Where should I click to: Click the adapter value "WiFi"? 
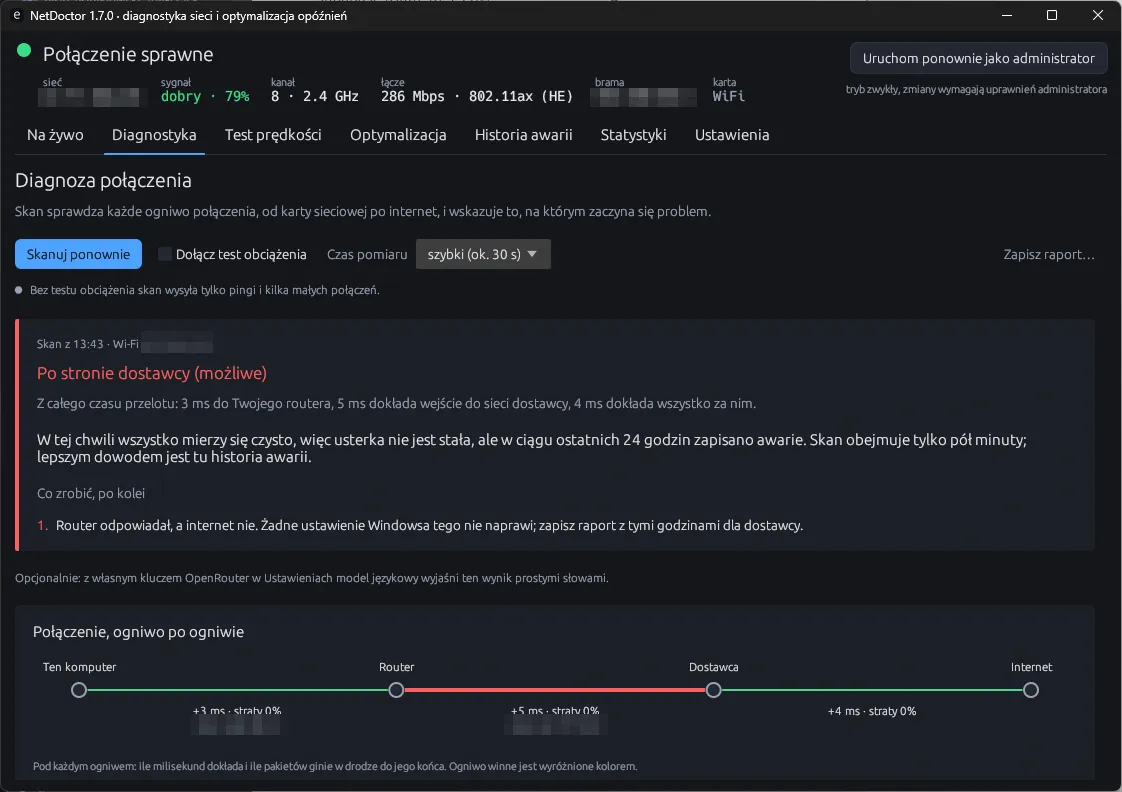pos(728,96)
